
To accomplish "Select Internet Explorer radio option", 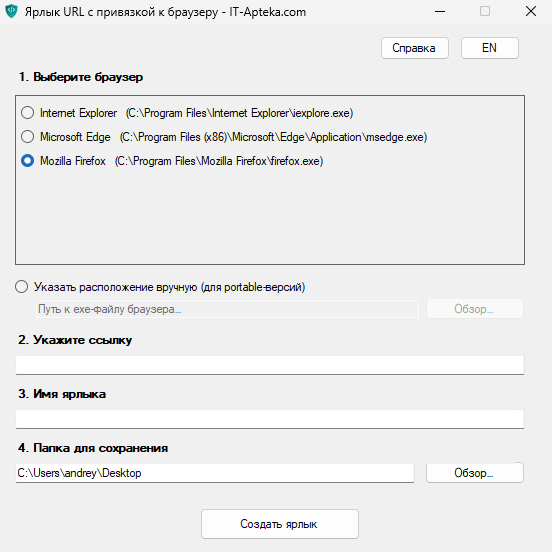I will [27, 113].
